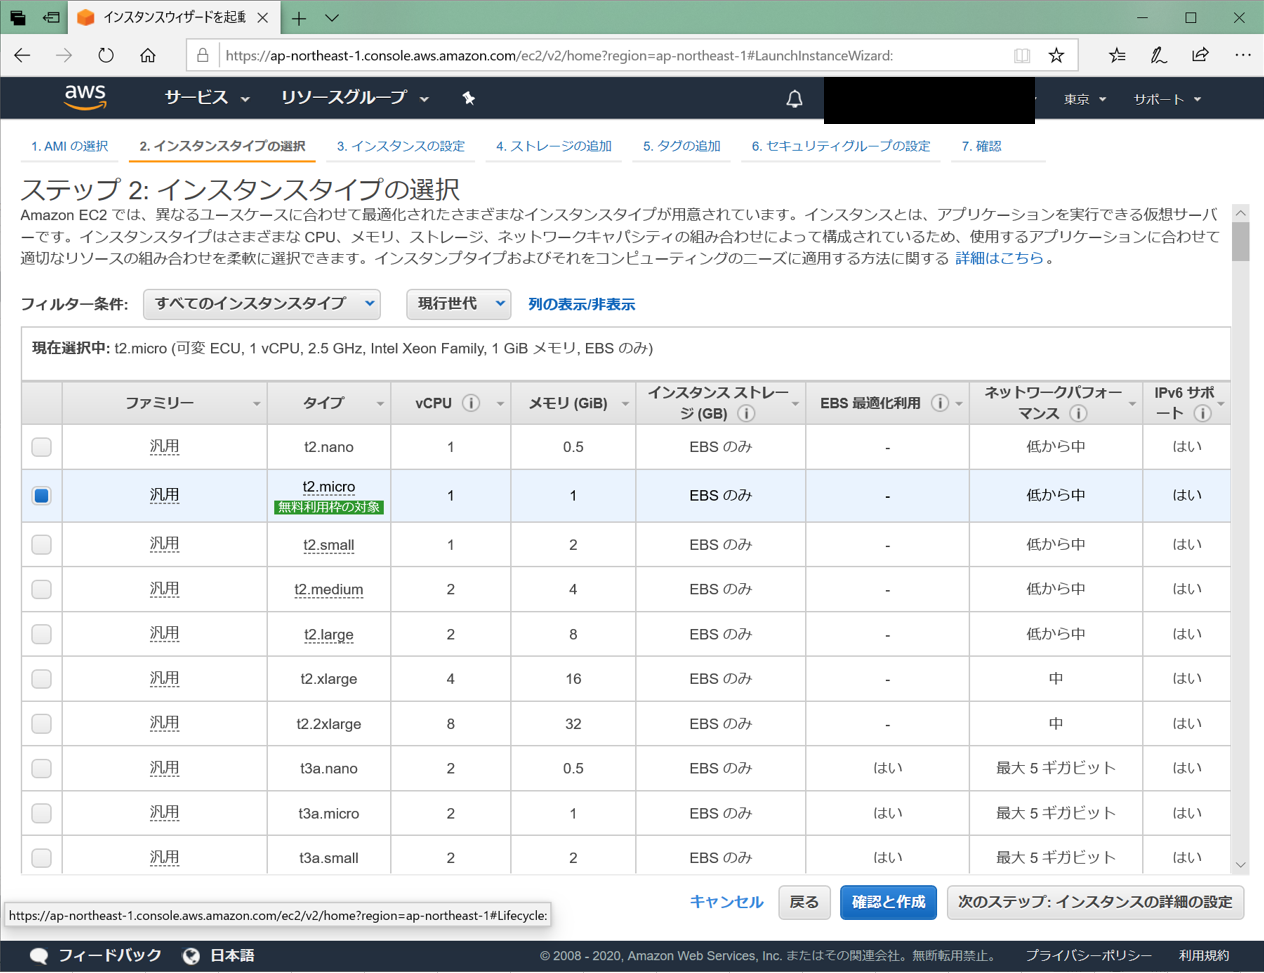The width and height of the screenshot is (1264, 973).
Task: Open the 現行世代 generation dropdown
Action: tap(458, 304)
